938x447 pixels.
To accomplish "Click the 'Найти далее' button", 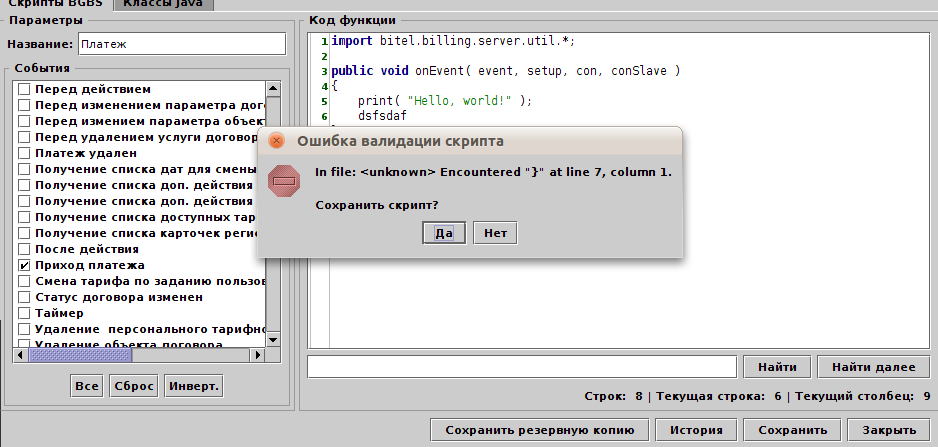I will coord(873,367).
